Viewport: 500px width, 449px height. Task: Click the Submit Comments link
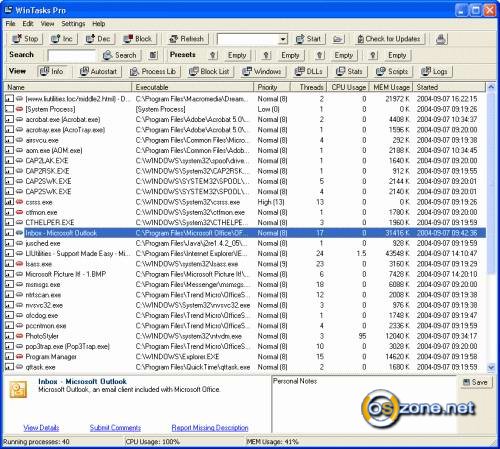115,428
